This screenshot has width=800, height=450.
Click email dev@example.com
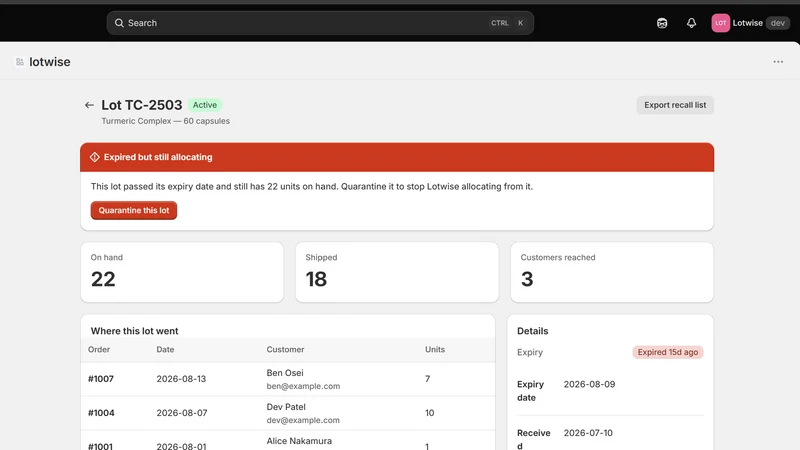(x=303, y=420)
